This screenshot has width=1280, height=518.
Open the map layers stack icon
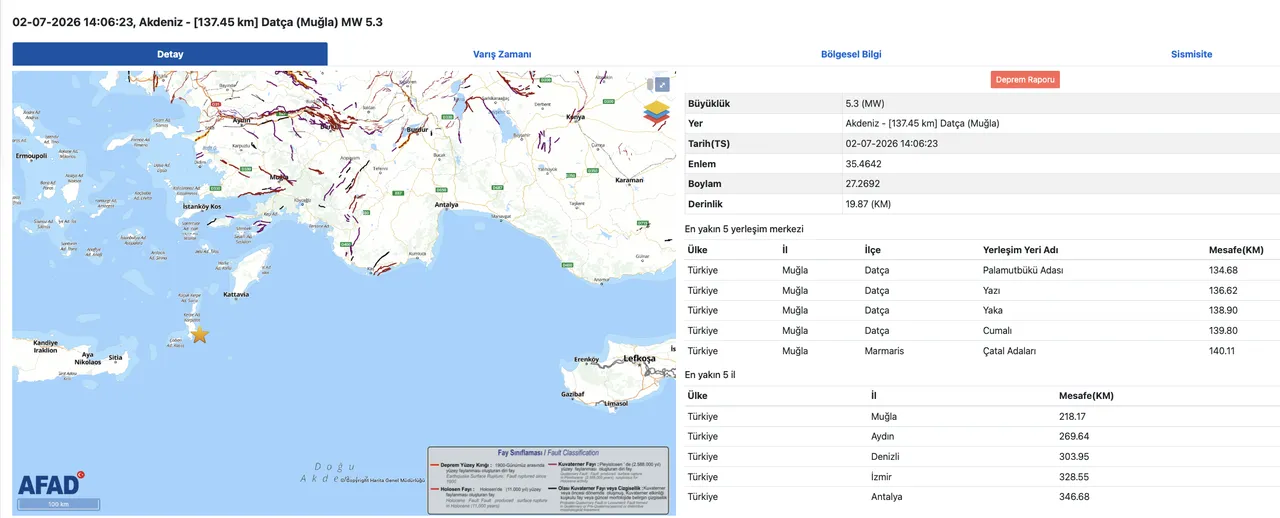pyautogui.click(x=657, y=113)
